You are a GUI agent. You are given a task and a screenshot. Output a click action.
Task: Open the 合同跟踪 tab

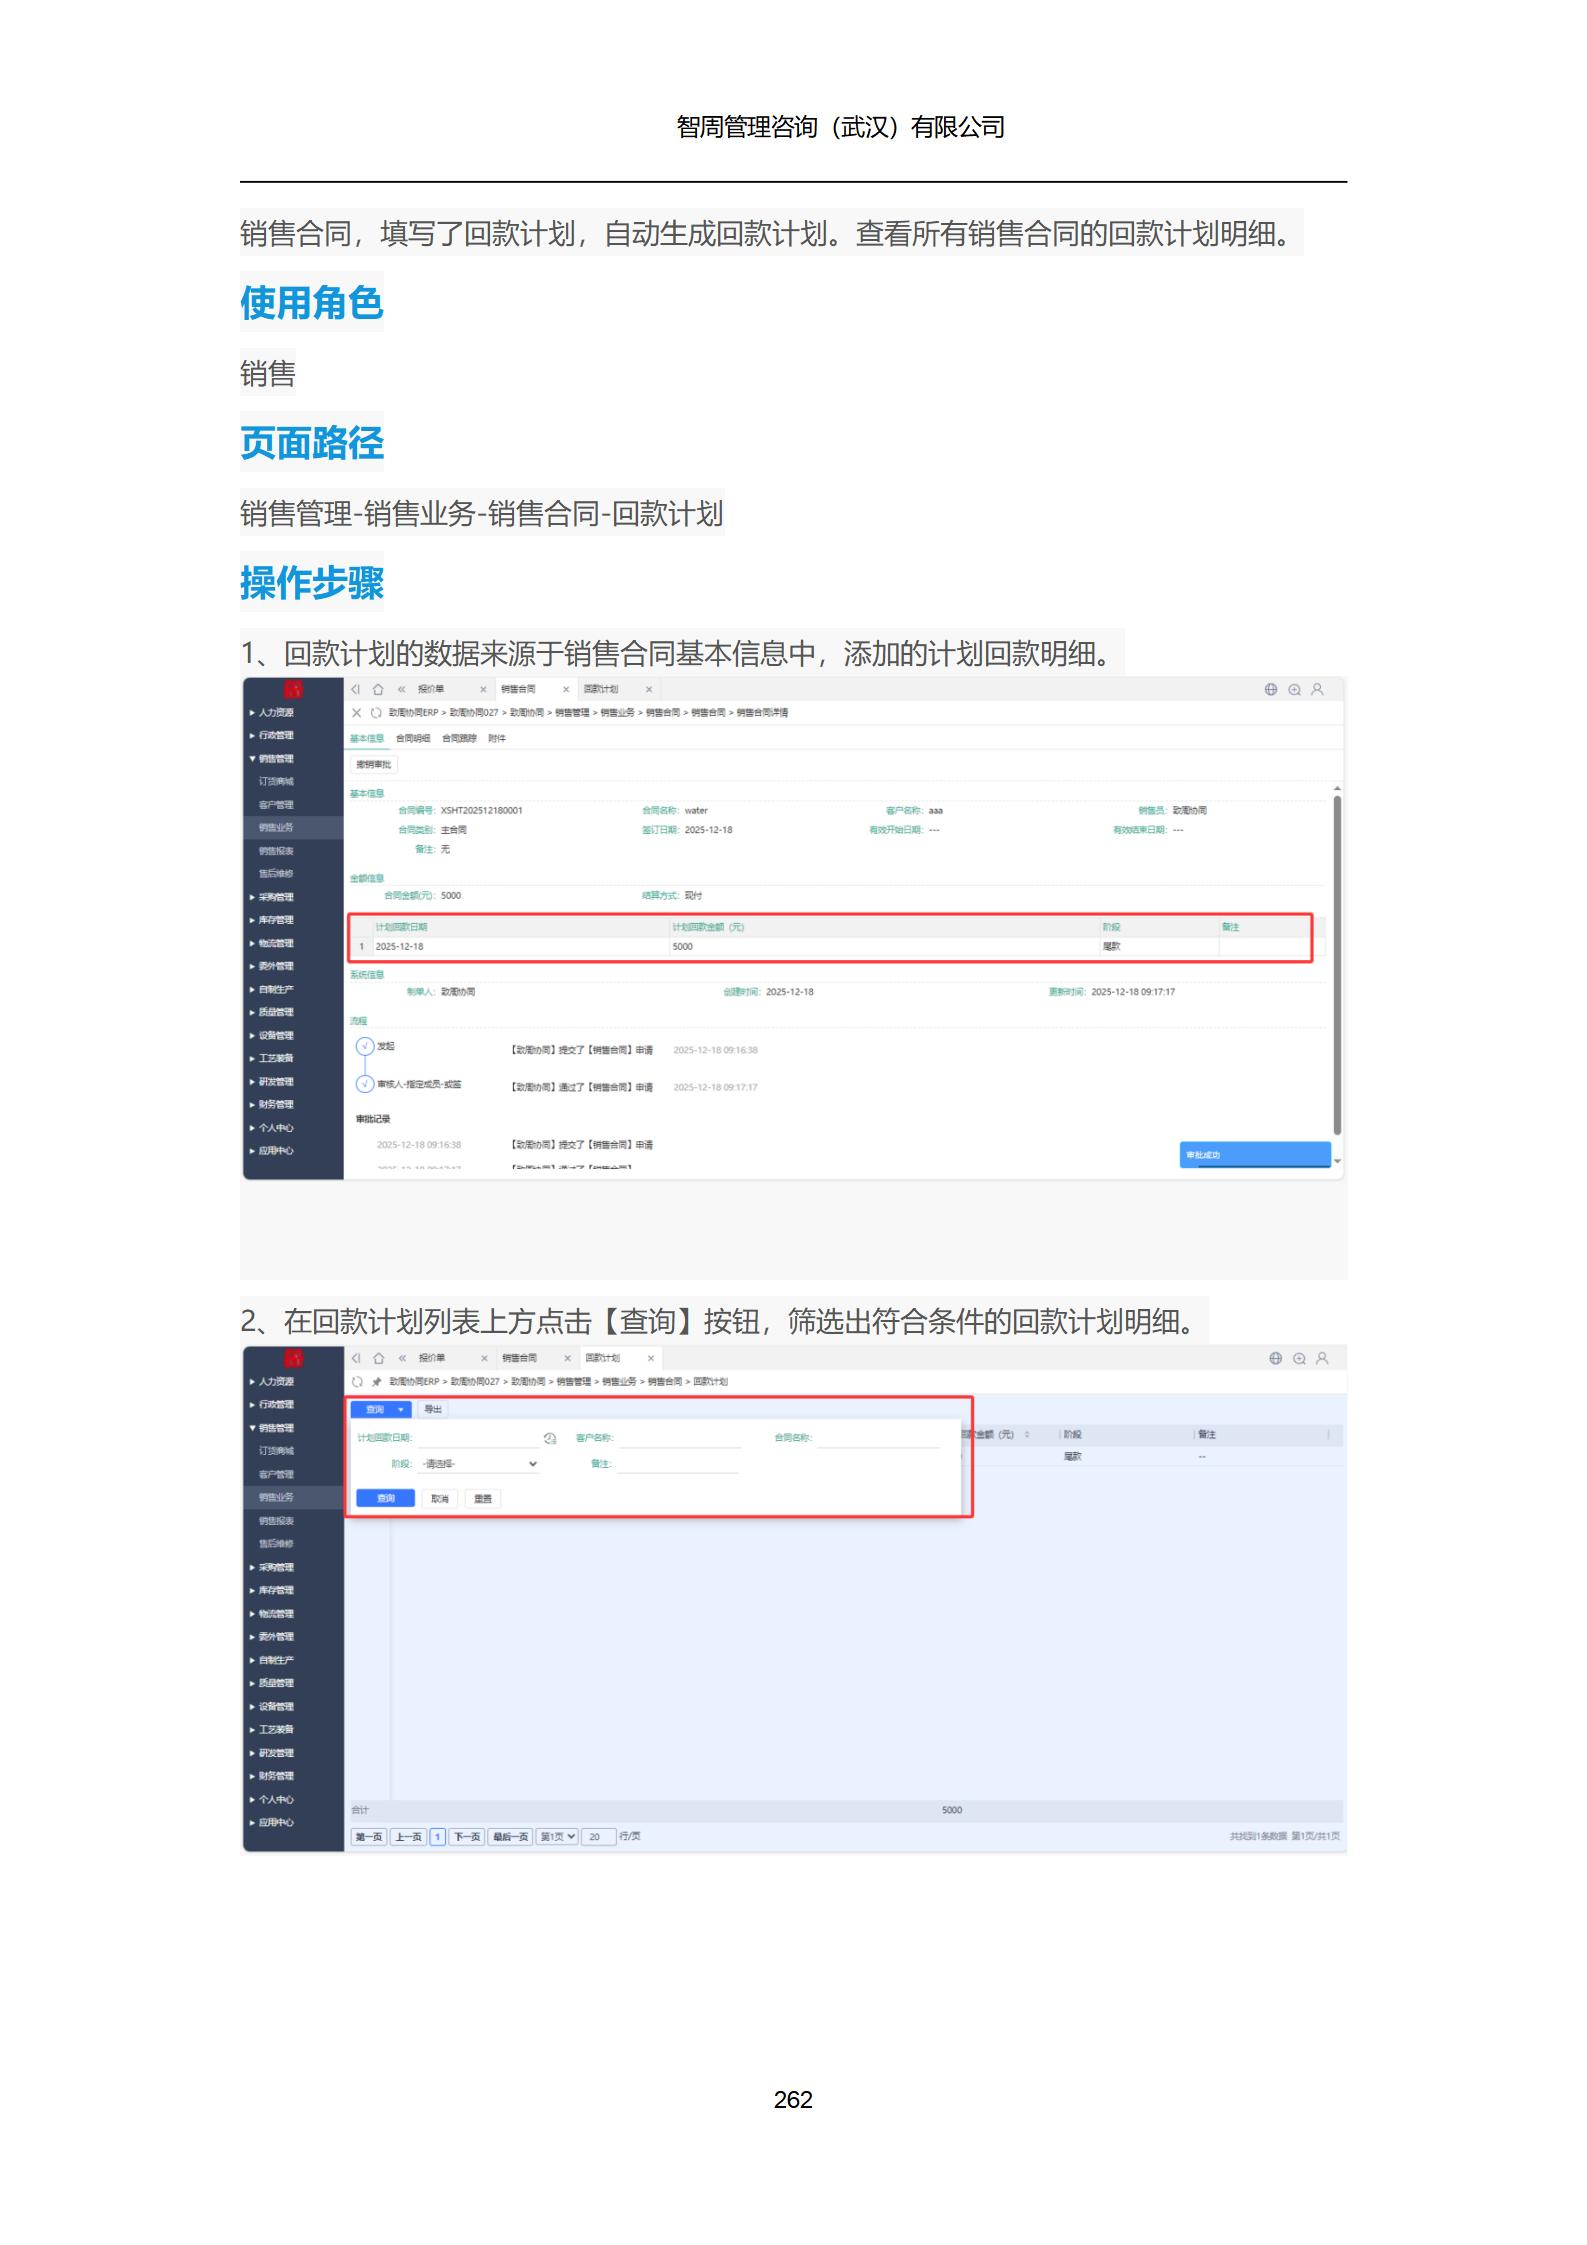point(459,738)
